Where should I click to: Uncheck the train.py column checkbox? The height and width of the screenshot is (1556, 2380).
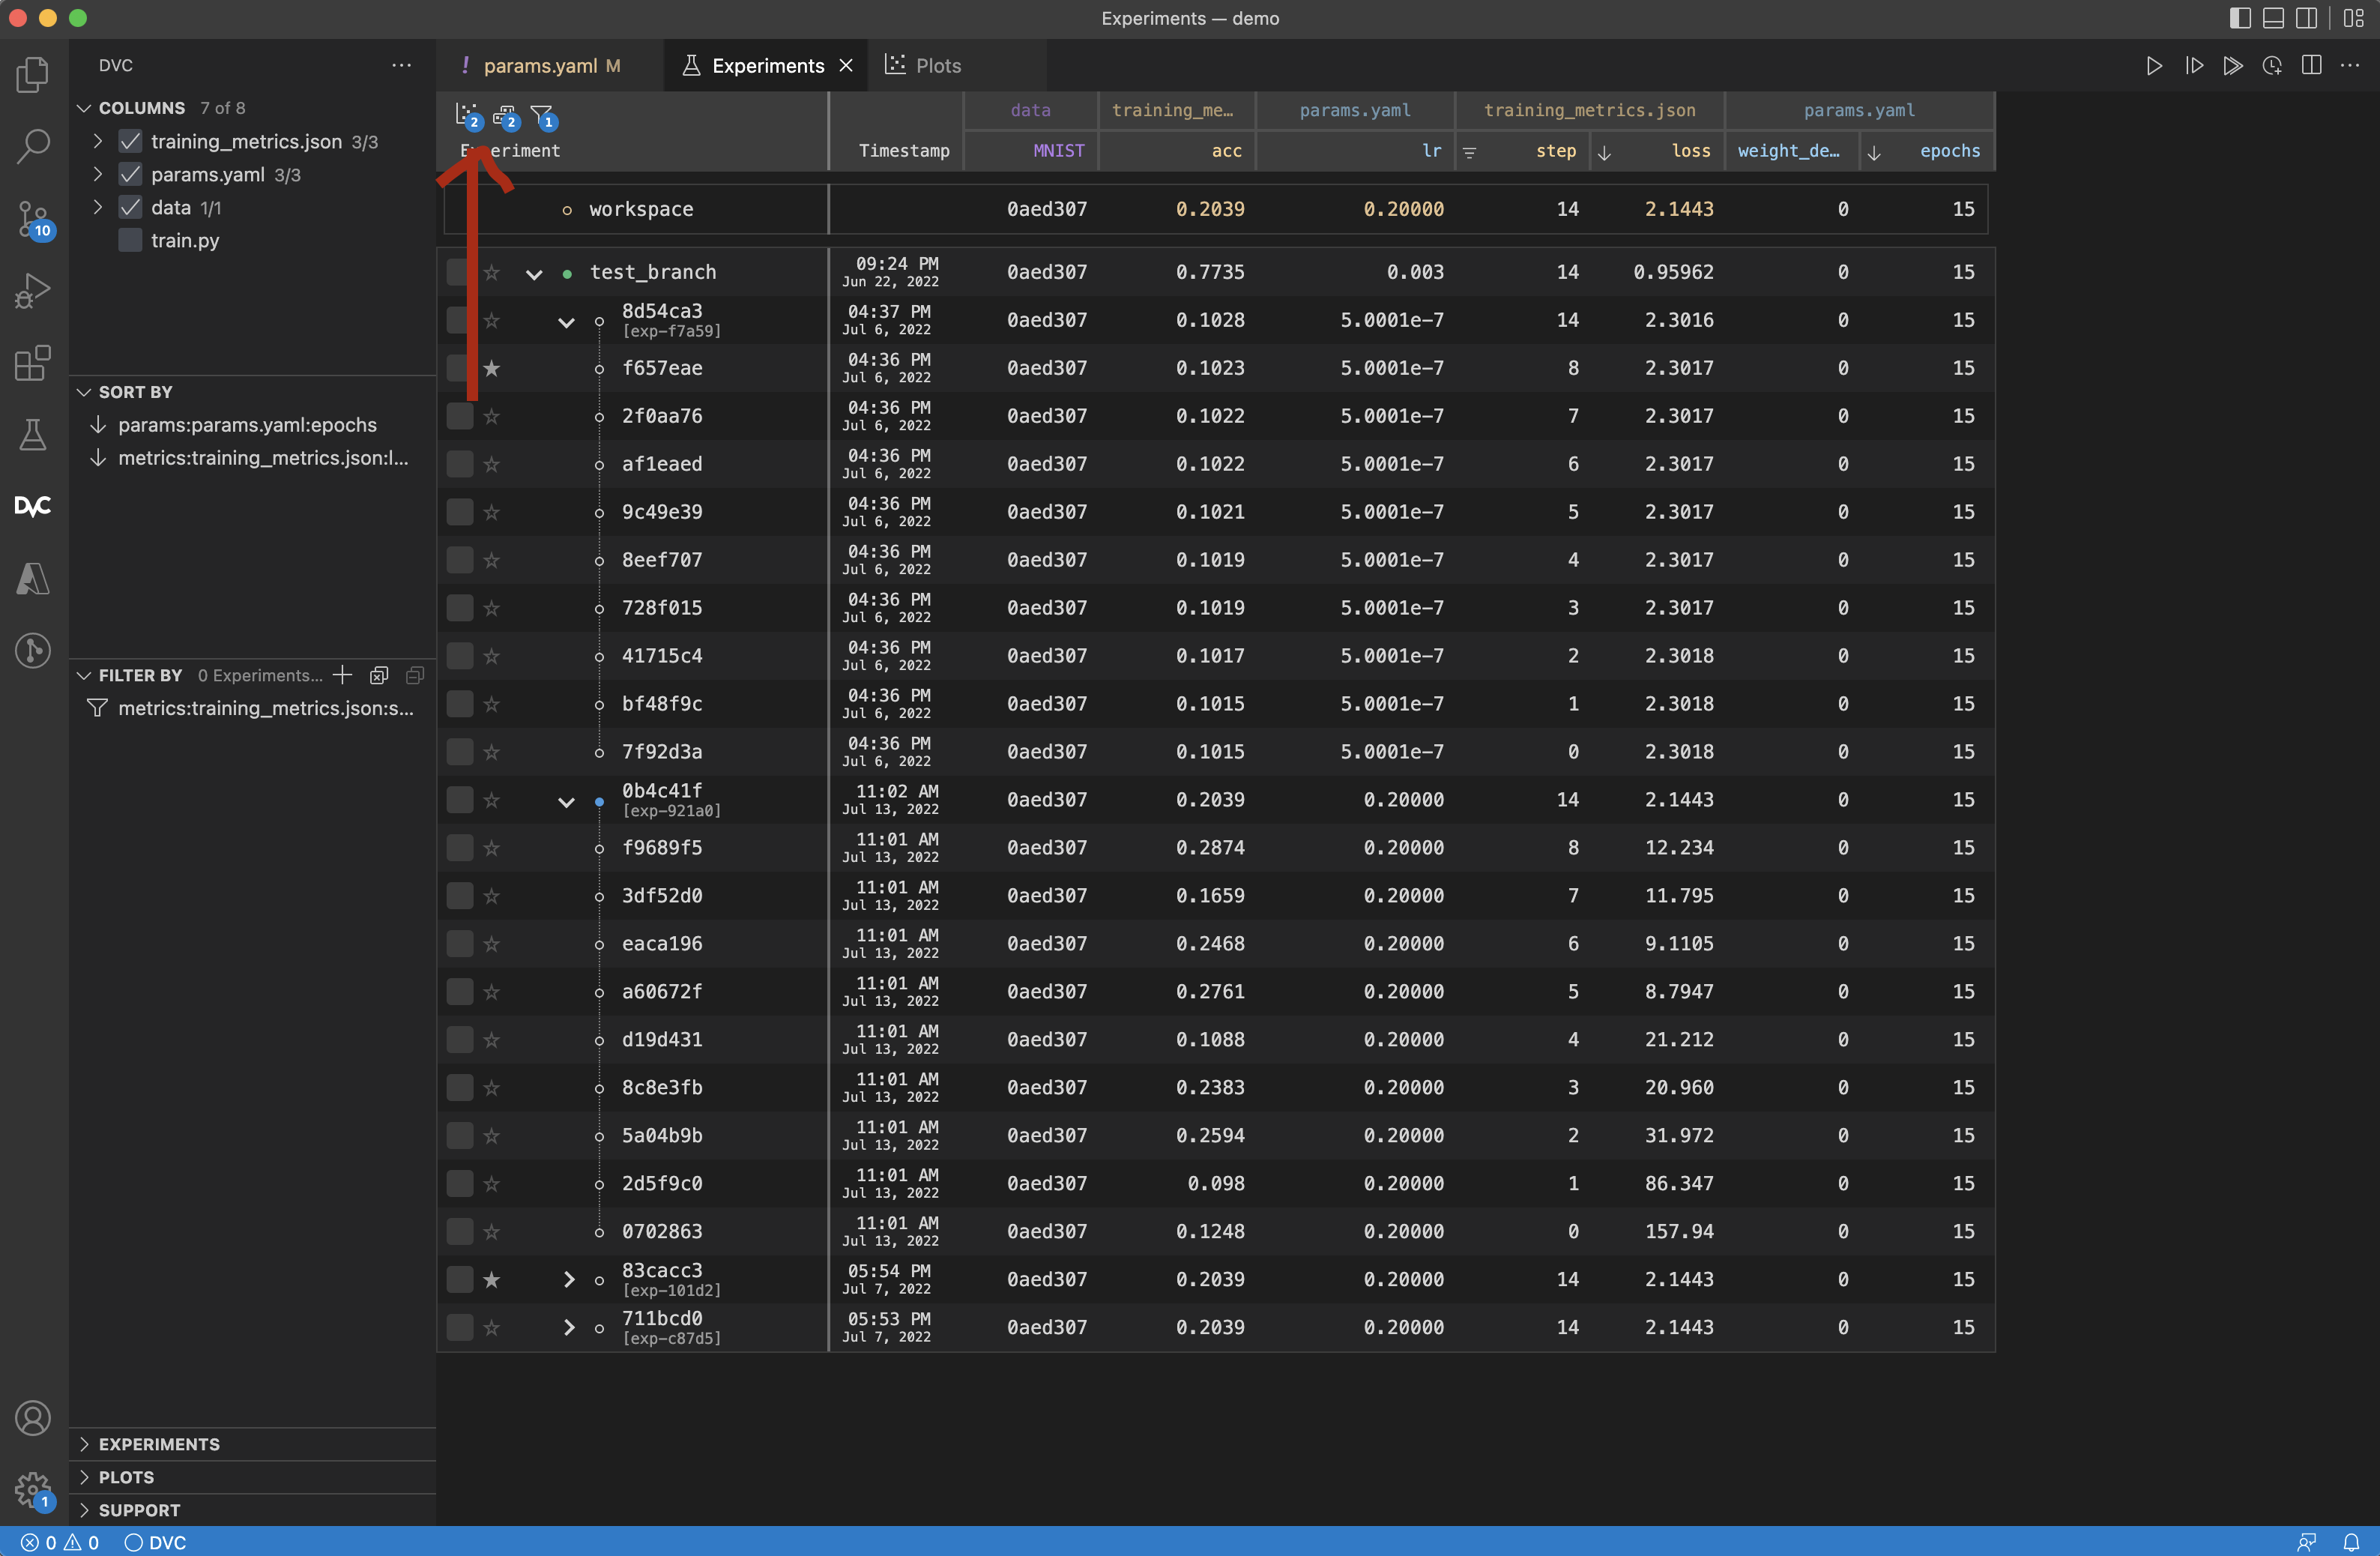130,240
